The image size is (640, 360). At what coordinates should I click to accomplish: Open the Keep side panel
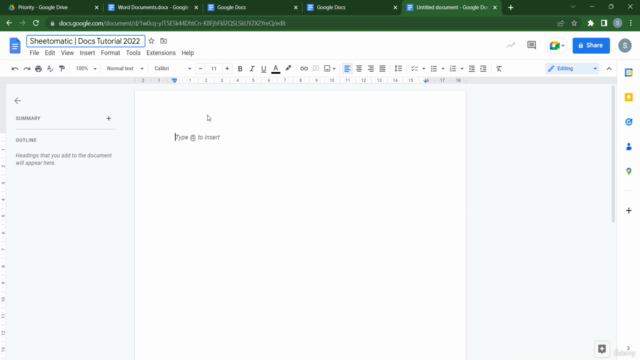(x=629, y=97)
